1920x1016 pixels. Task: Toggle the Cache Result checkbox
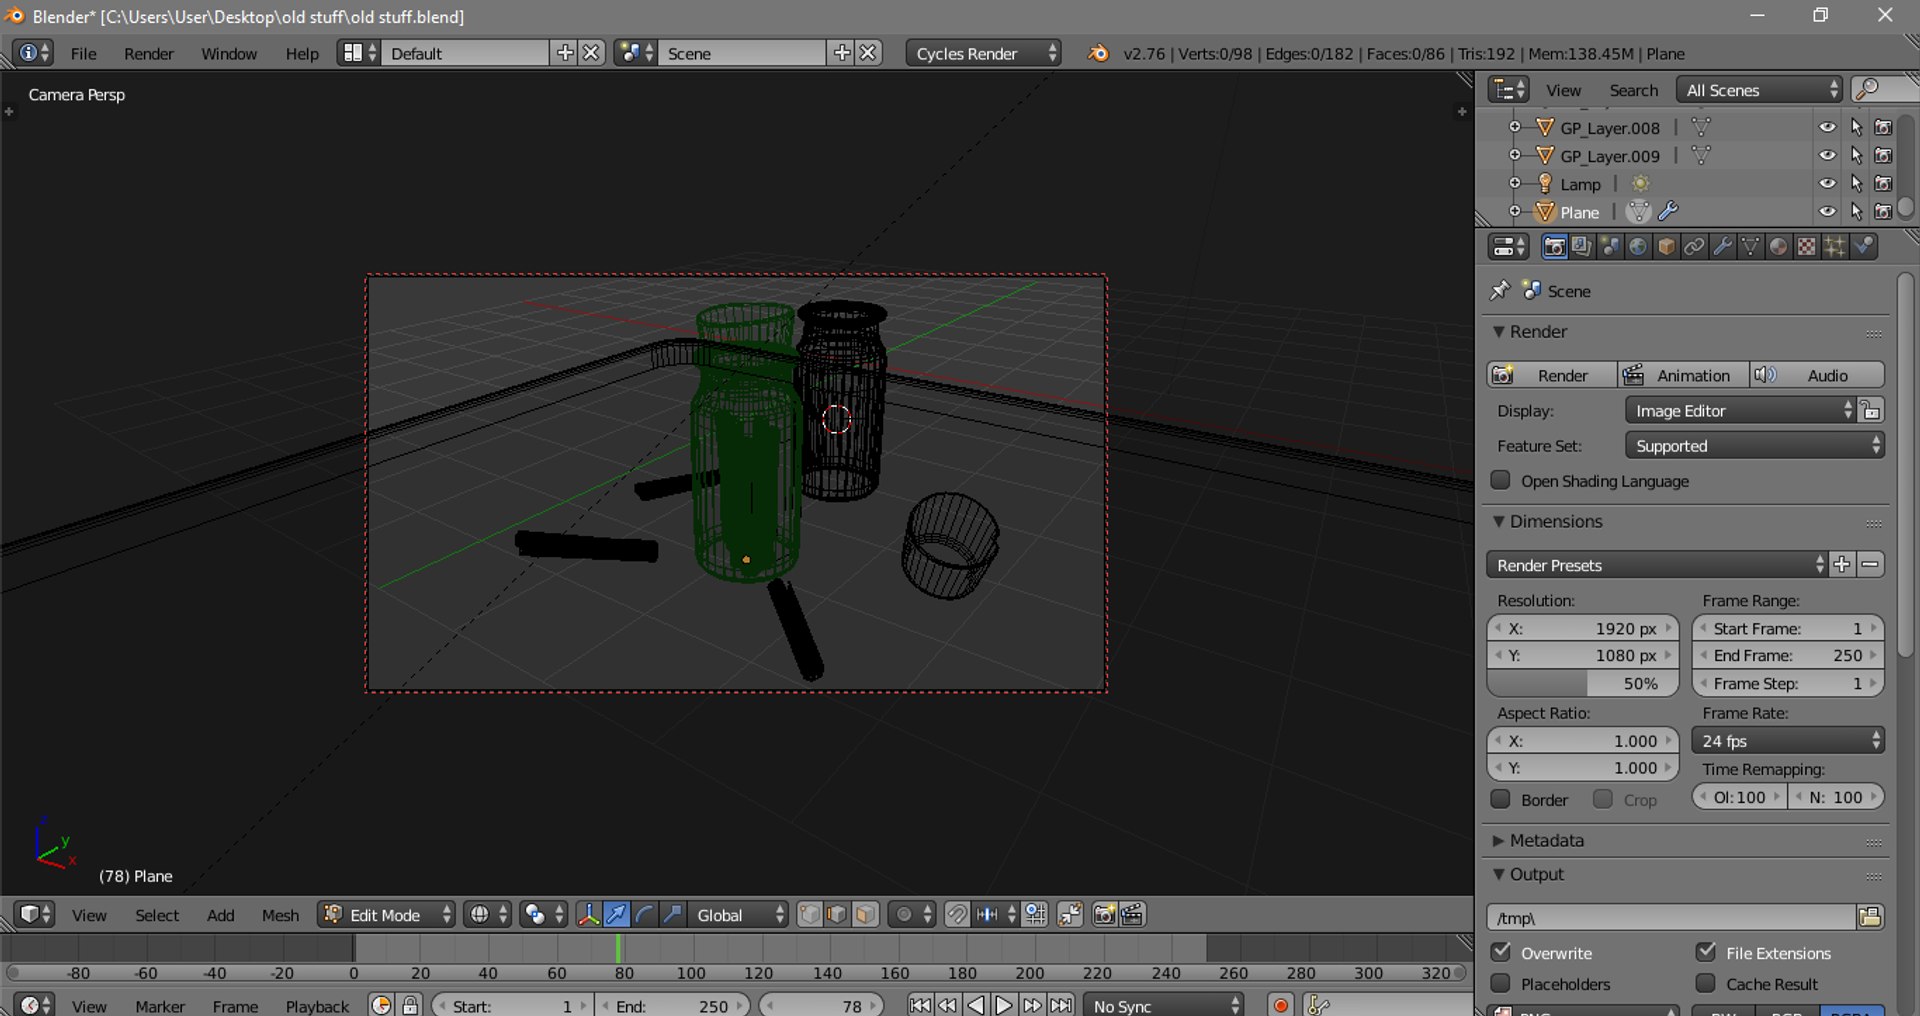click(x=1706, y=983)
